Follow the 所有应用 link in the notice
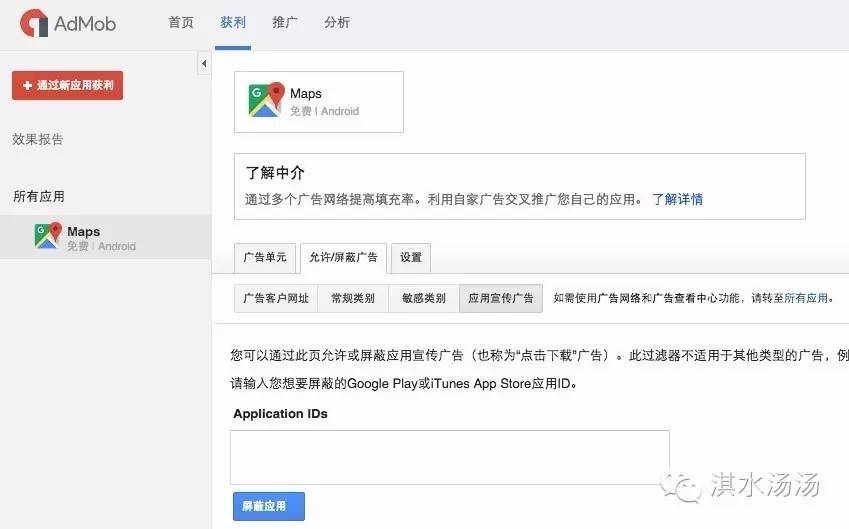The image size is (849, 529). coord(806,298)
